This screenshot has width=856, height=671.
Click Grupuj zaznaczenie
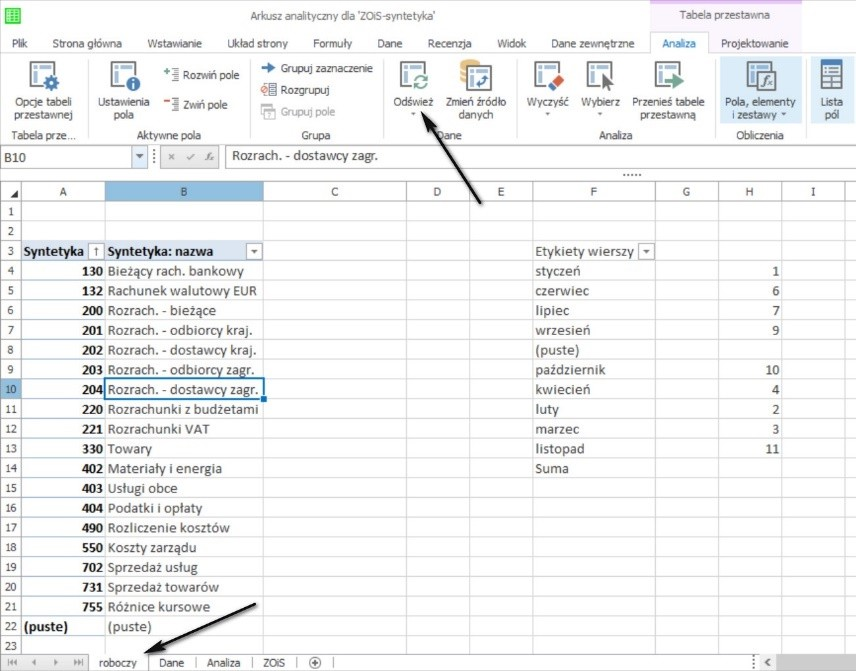[x=317, y=68]
